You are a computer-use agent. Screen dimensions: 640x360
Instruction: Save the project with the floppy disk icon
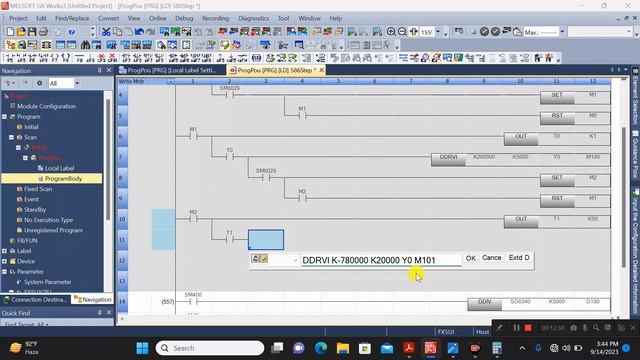pyautogui.click(x=32, y=31)
